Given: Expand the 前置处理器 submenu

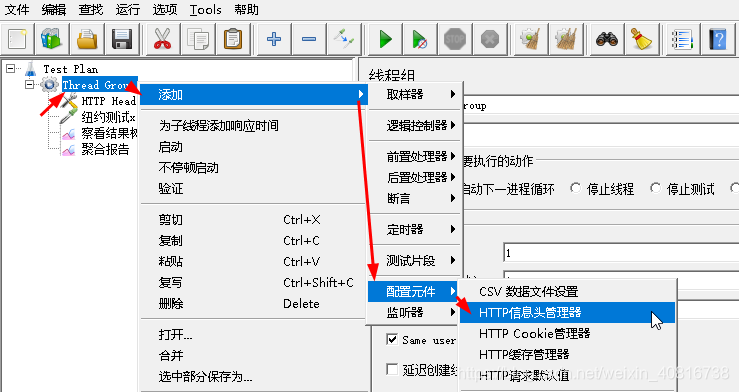Looking at the screenshot, I should pos(414,156).
